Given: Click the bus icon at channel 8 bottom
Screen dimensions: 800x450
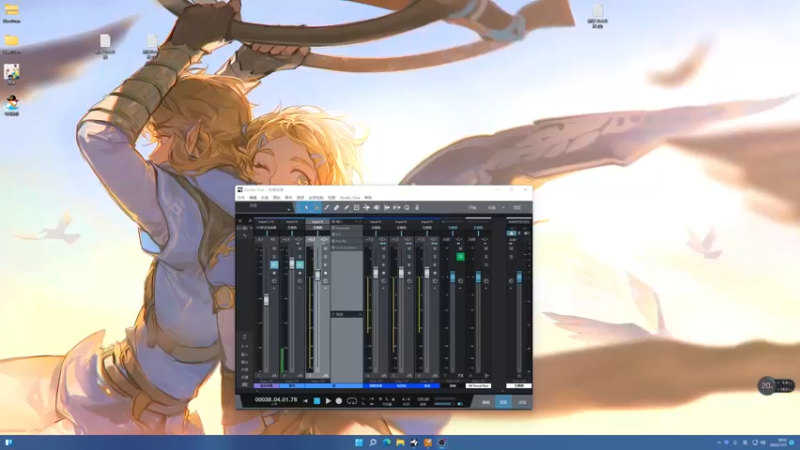Looking at the screenshot, I should coord(486,376).
